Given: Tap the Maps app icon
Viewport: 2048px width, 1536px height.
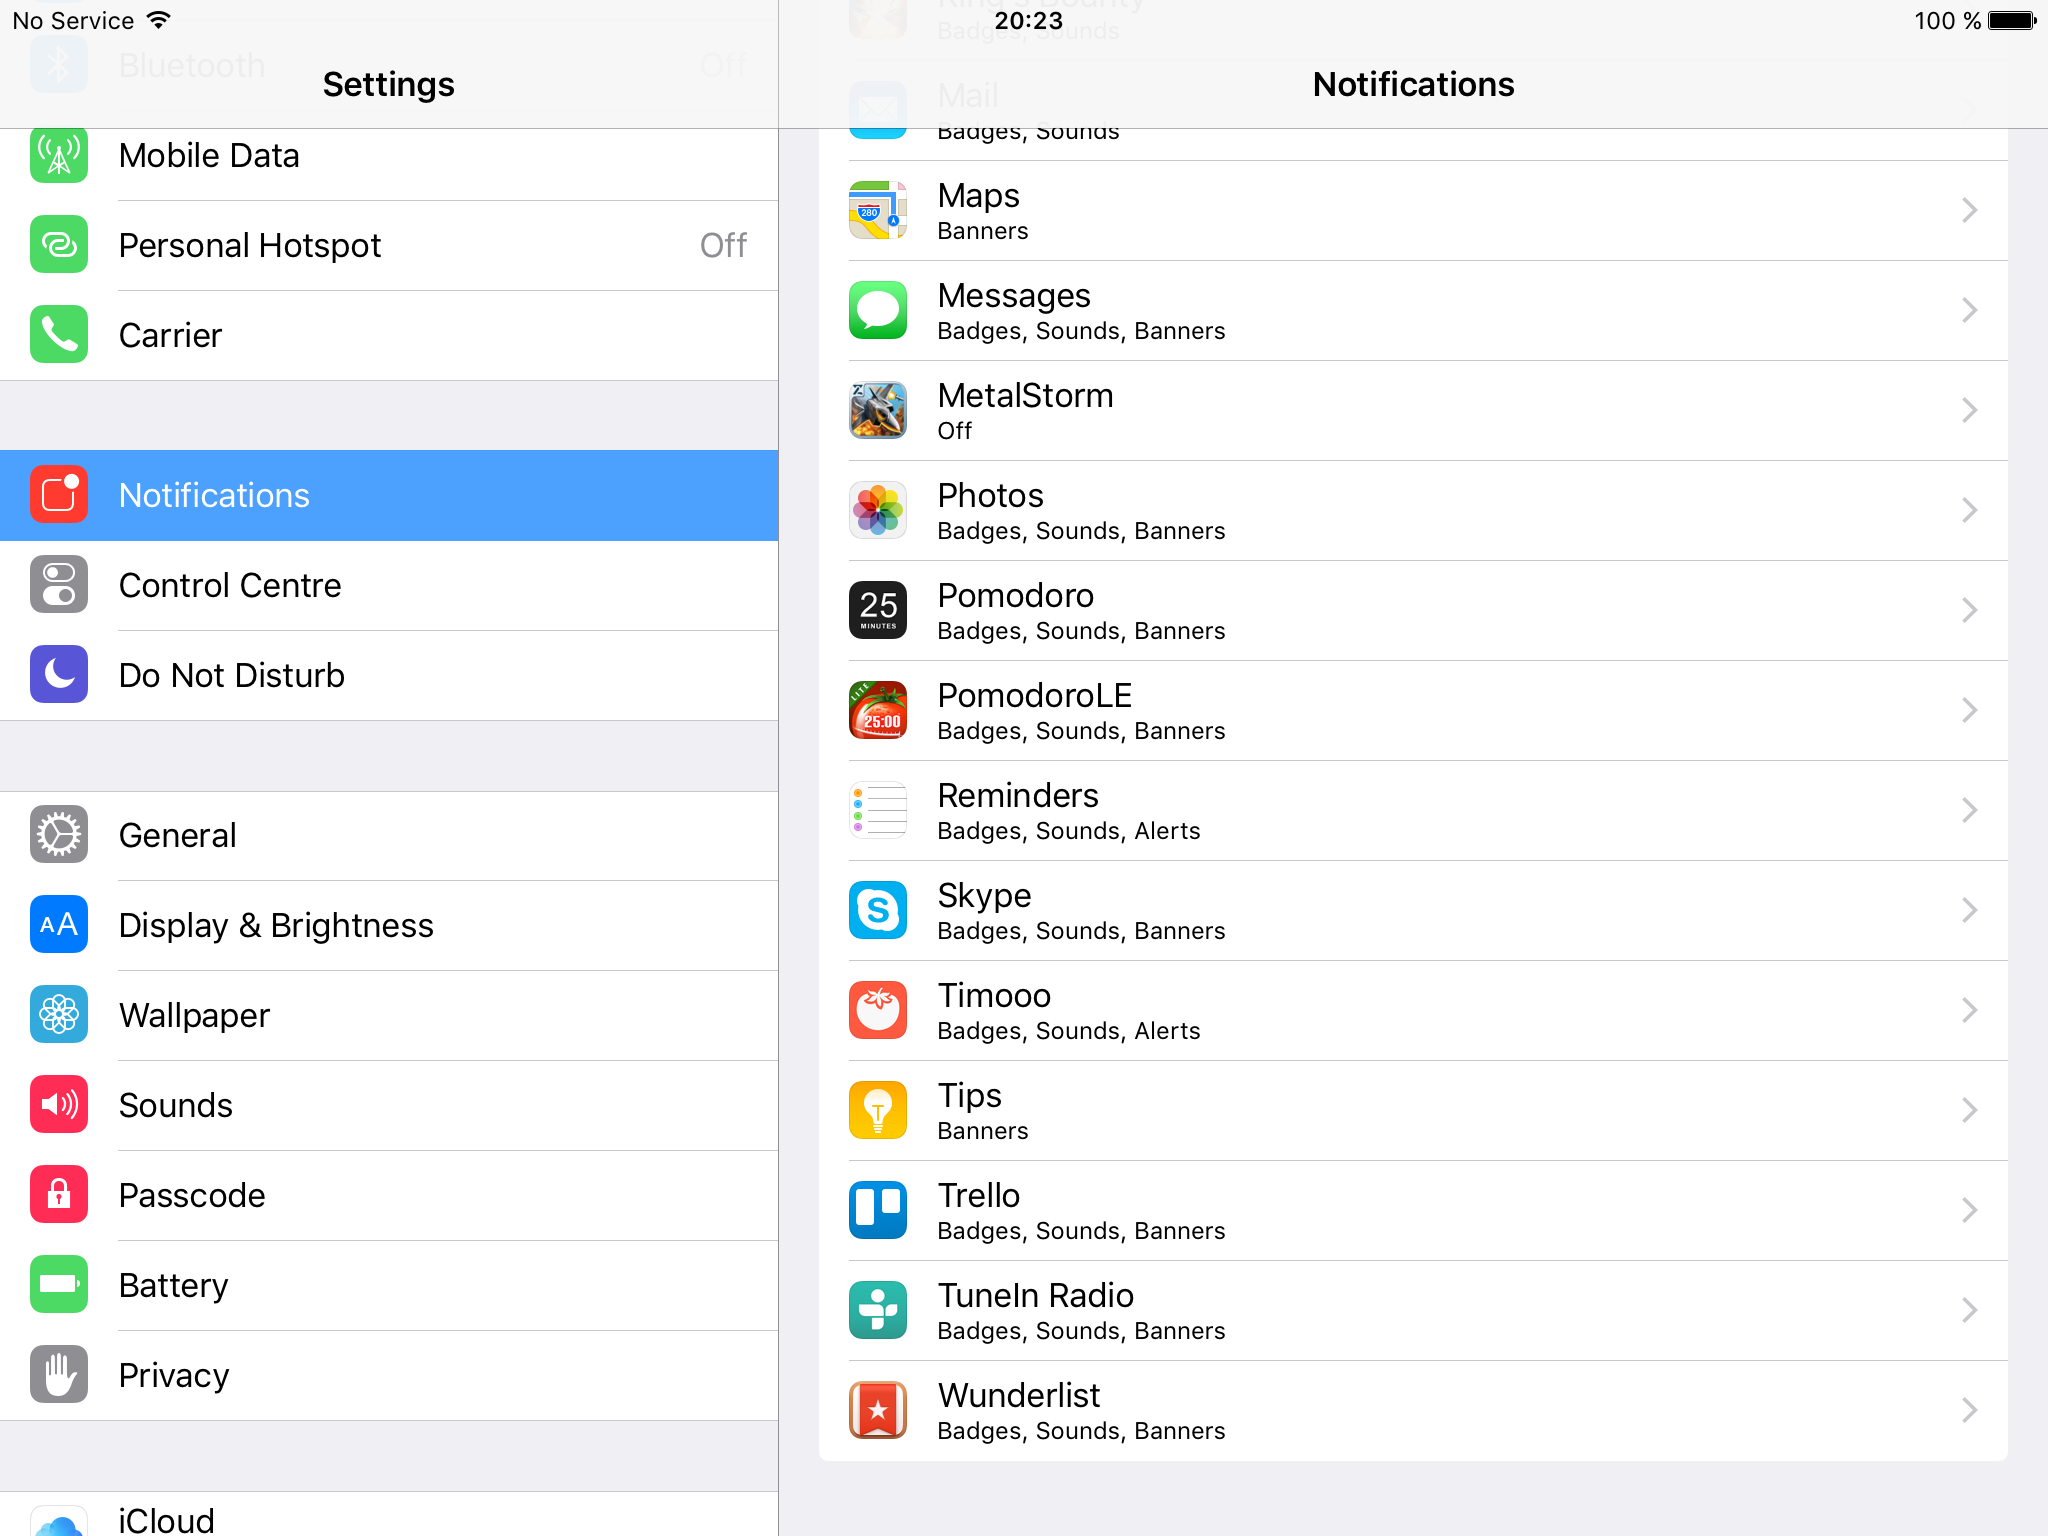Looking at the screenshot, I should (x=878, y=210).
